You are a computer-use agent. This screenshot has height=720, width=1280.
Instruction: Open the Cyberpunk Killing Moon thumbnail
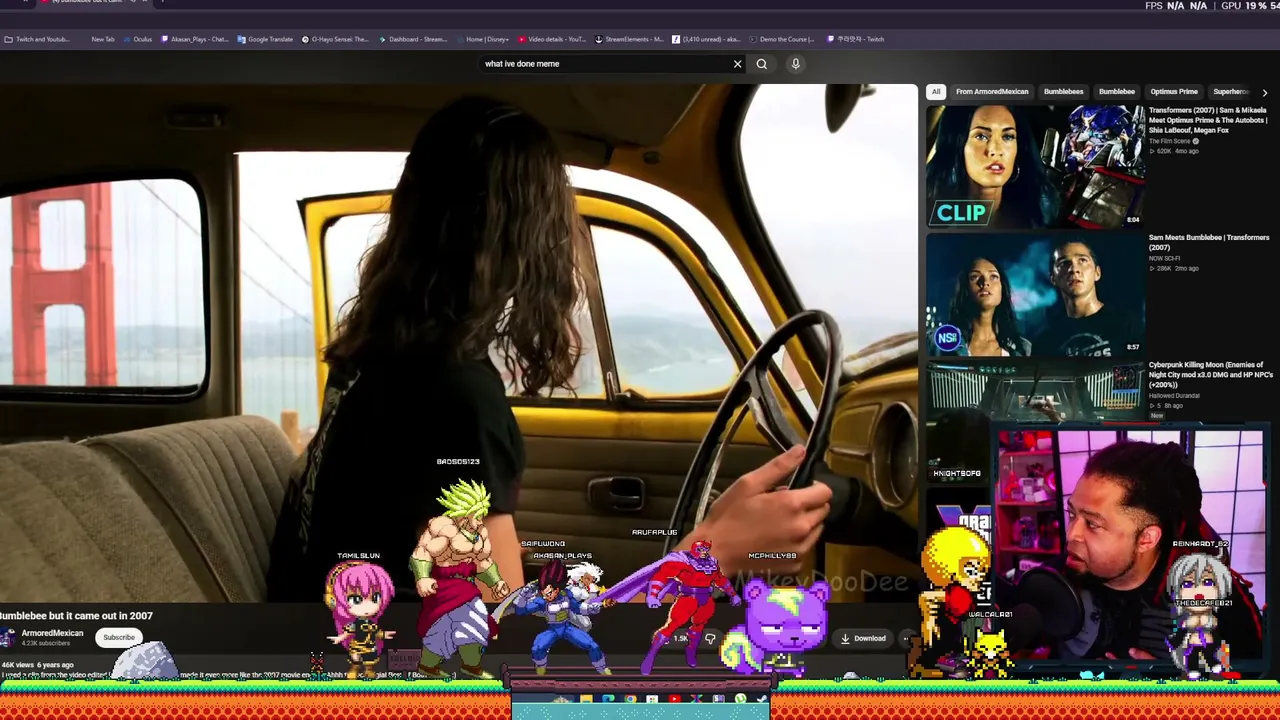(x=1035, y=392)
